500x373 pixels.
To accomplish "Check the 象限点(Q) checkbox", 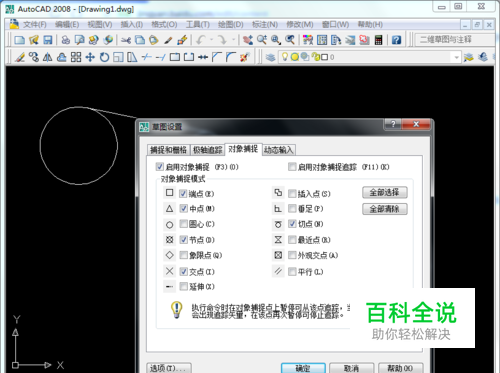I will pyautogui.click(x=183, y=255).
